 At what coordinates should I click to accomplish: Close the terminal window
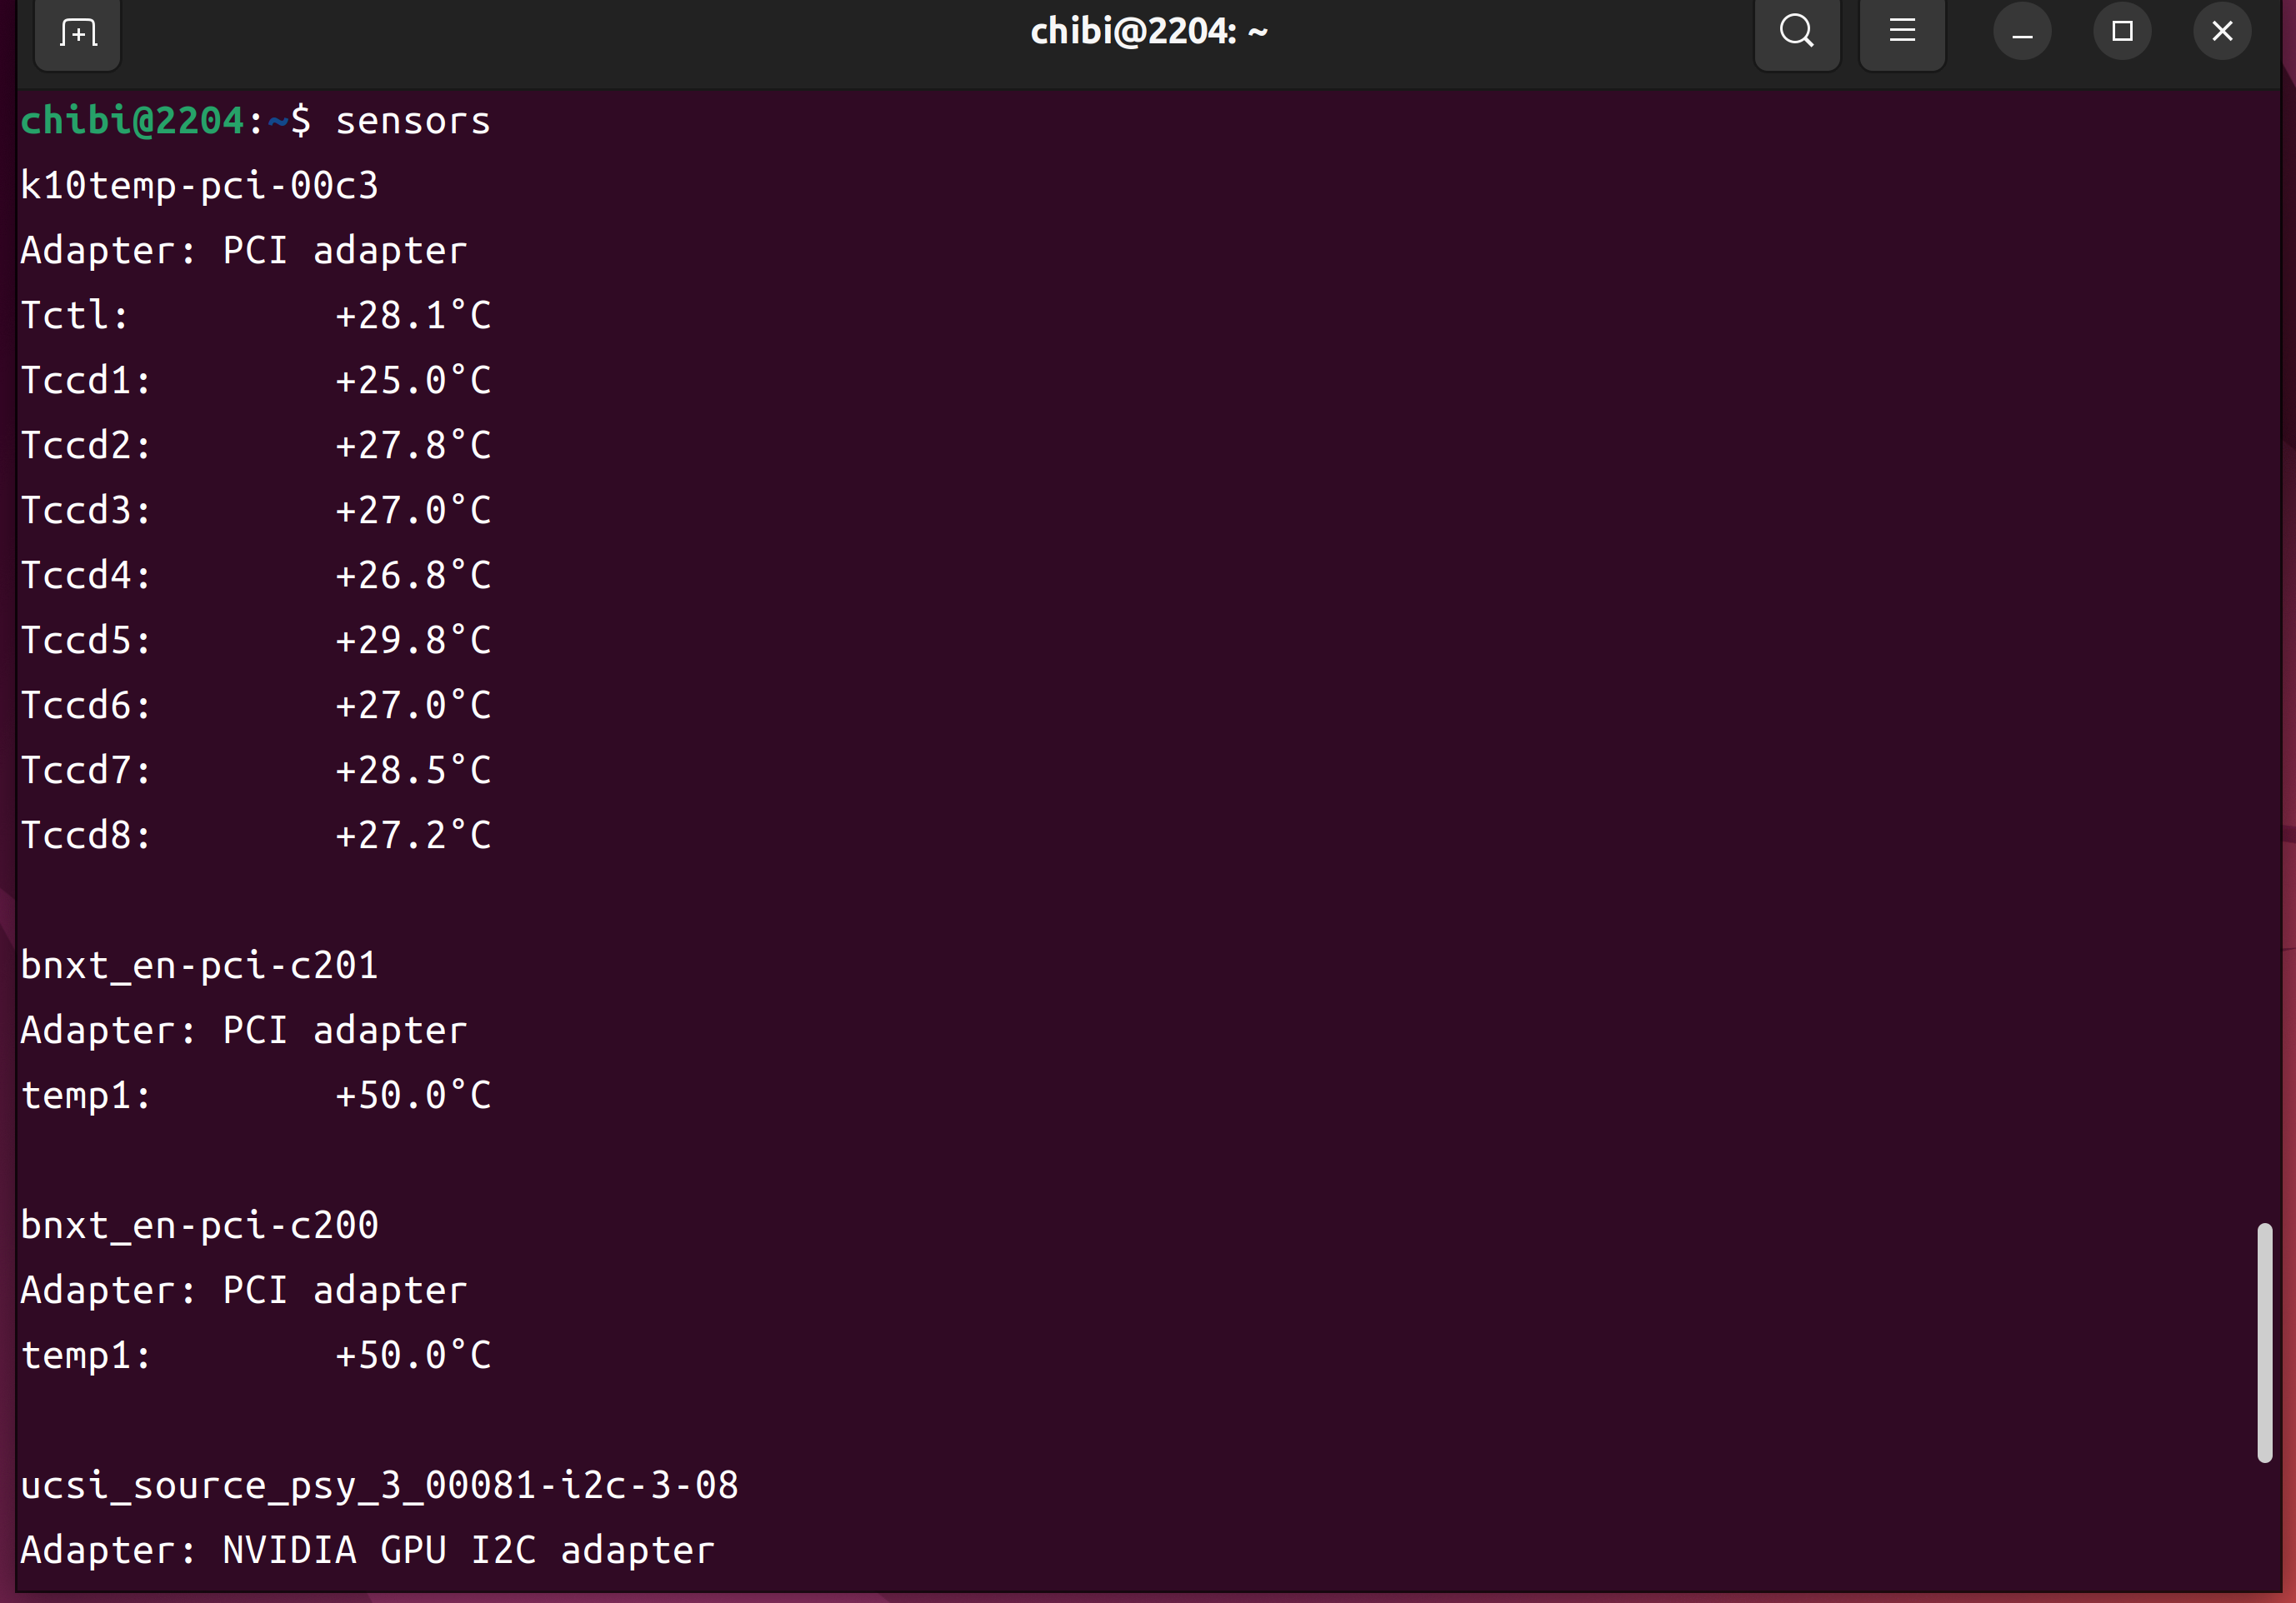pos(2221,32)
